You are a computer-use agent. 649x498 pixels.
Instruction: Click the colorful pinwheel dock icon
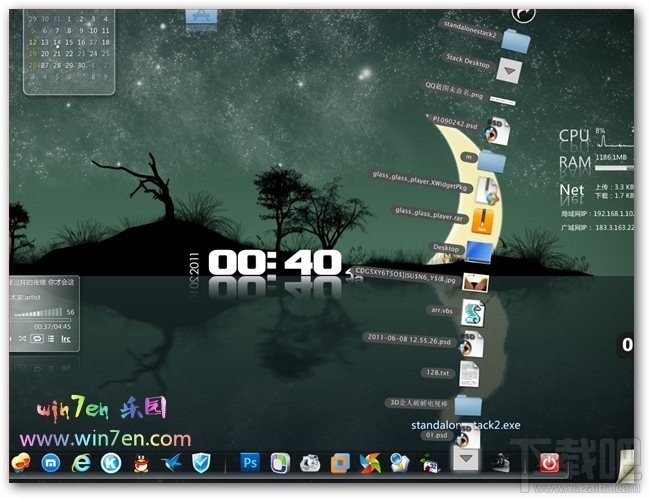click(370, 463)
